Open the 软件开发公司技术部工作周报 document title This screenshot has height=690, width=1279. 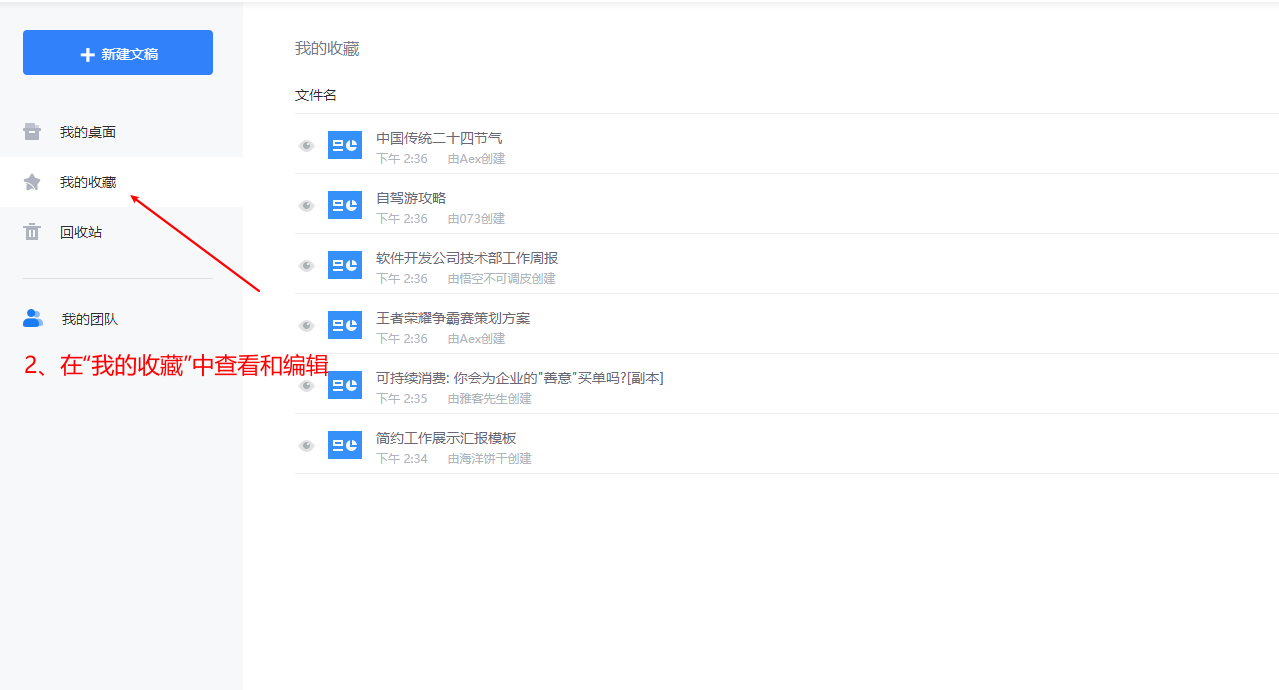tap(466, 258)
